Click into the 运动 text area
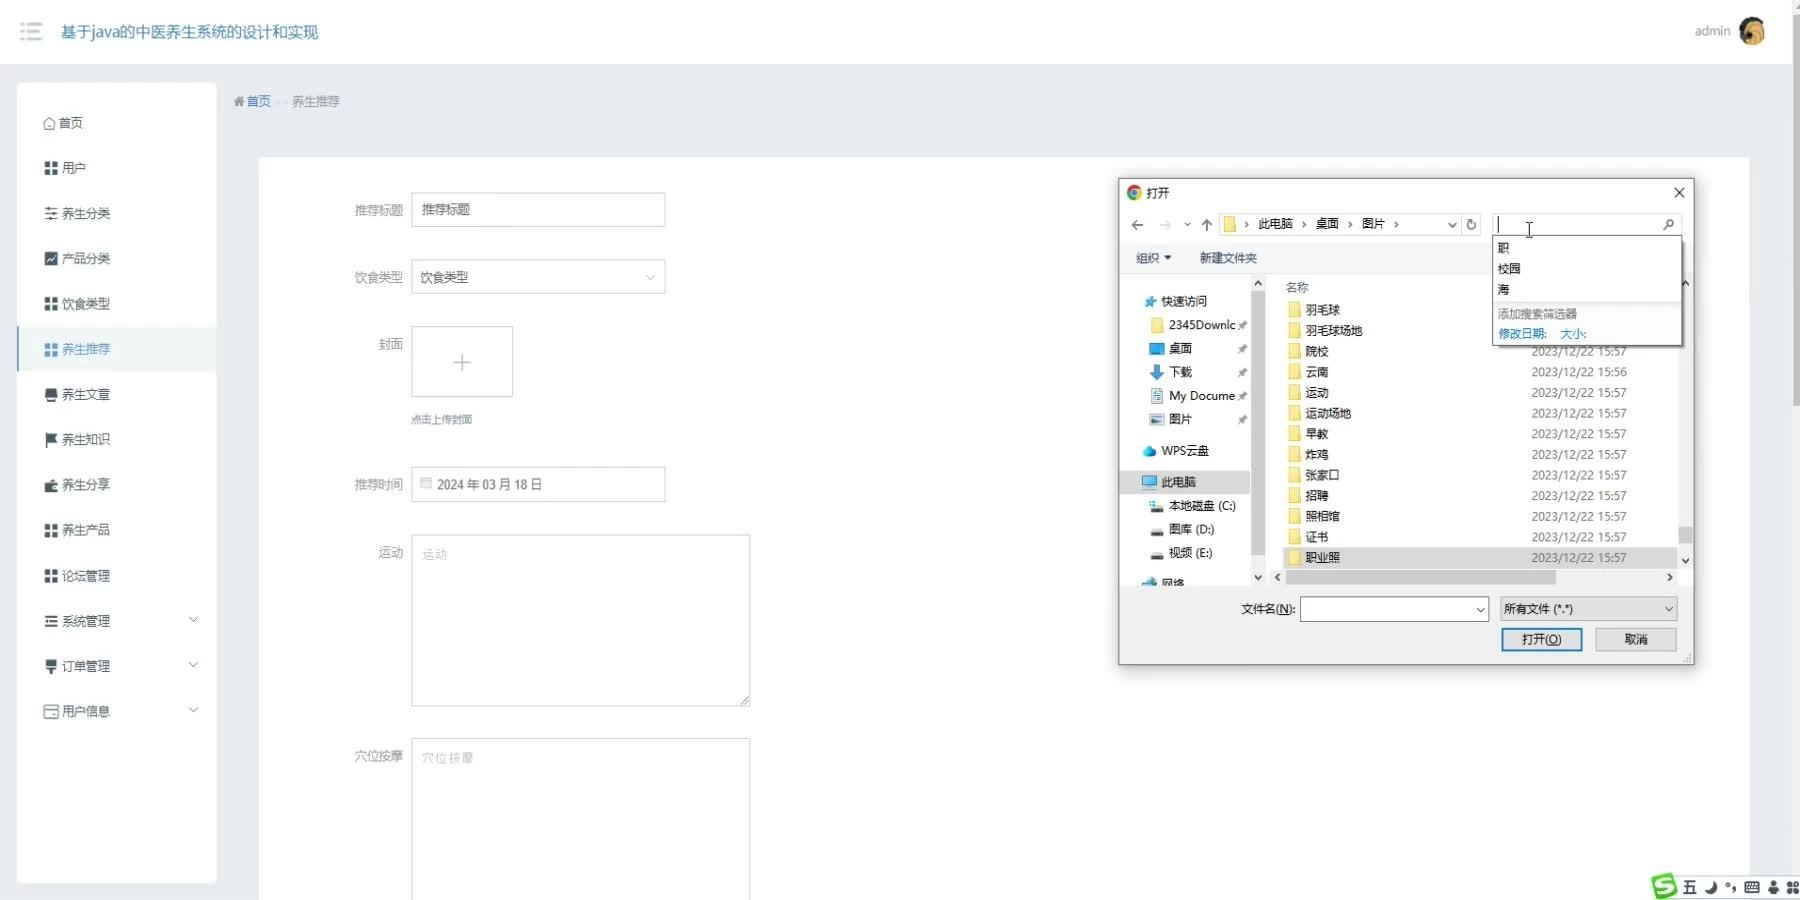1800x900 pixels. coord(580,620)
